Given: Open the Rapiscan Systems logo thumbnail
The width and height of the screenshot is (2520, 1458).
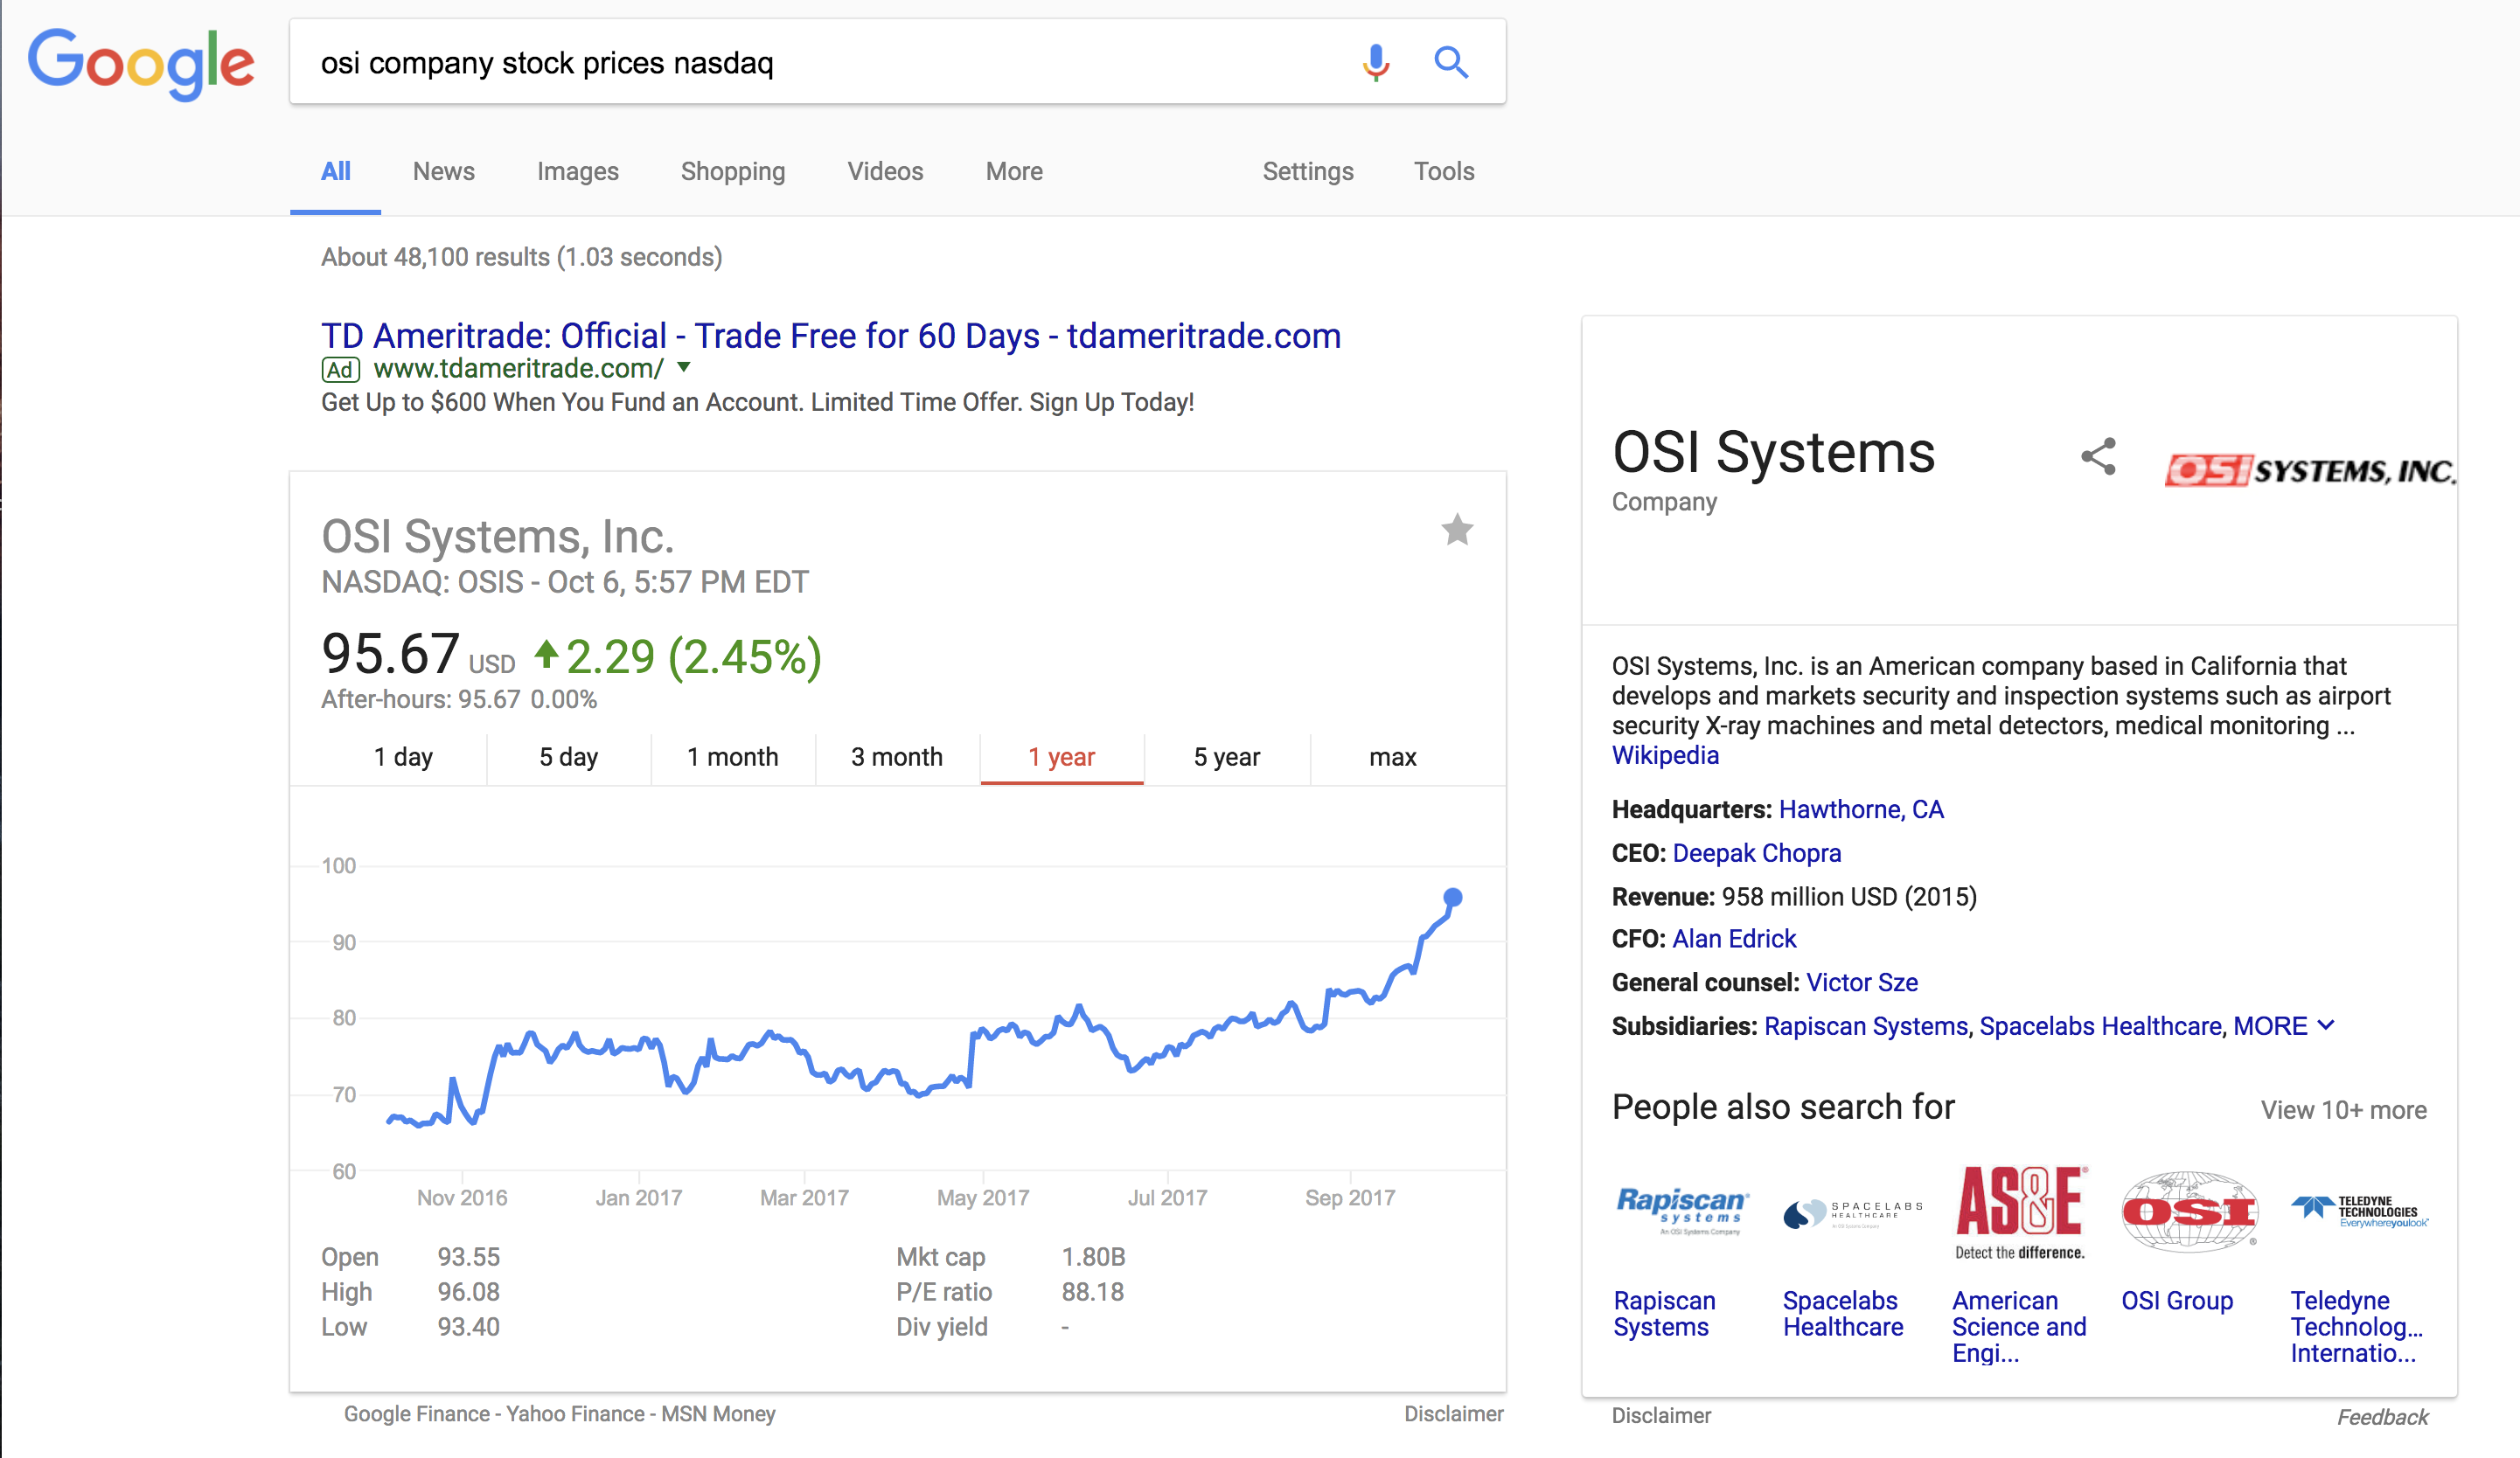Looking at the screenshot, I should pyautogui.click(x=1682, y=1211).
